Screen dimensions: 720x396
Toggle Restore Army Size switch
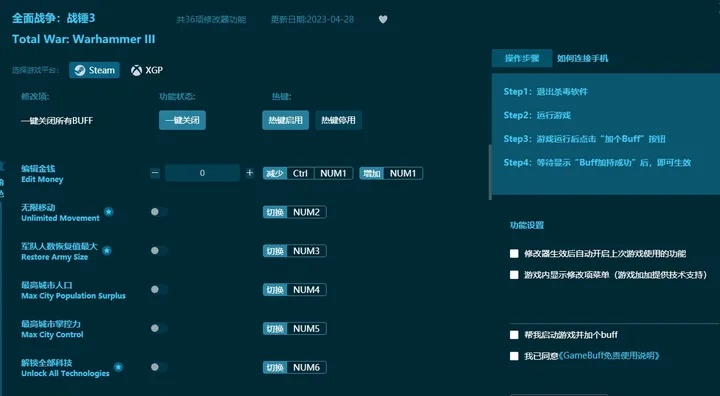[159, 250]
